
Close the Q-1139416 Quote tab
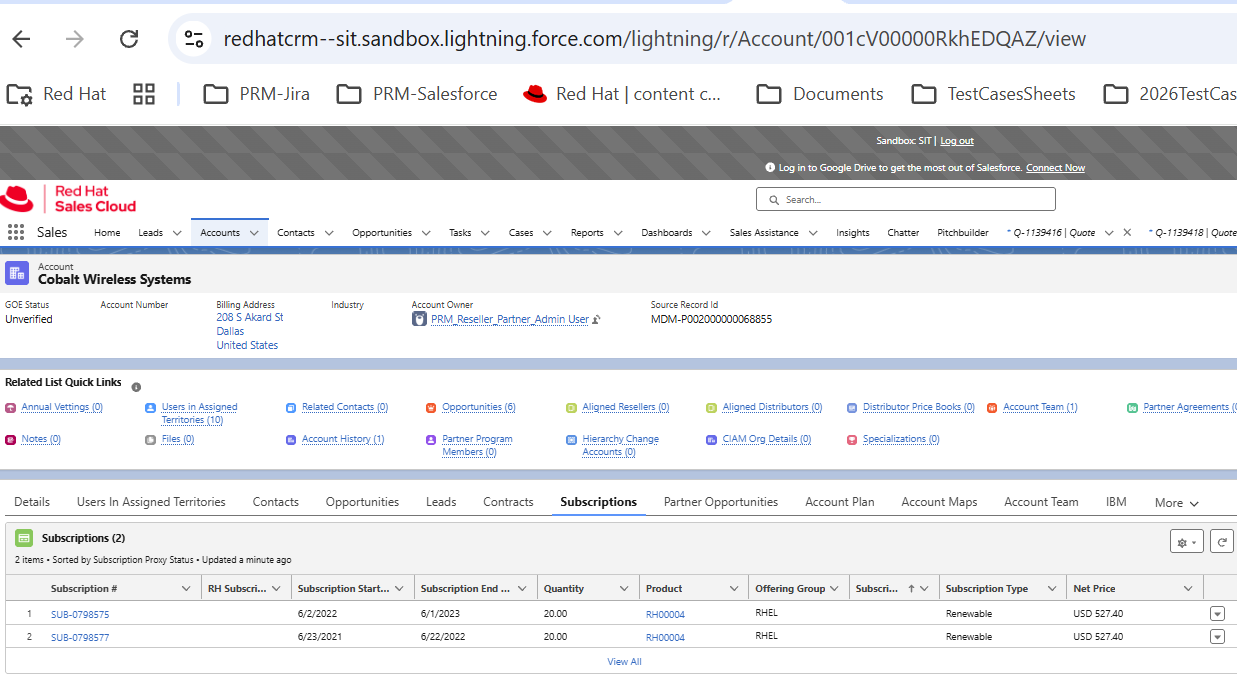coord(1127,232)
